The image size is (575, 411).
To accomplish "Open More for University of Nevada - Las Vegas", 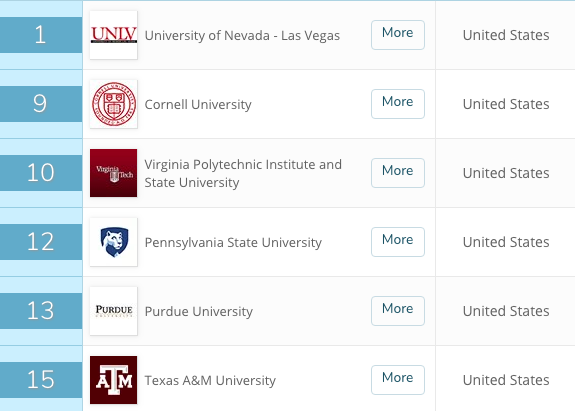I will [398, 35].
